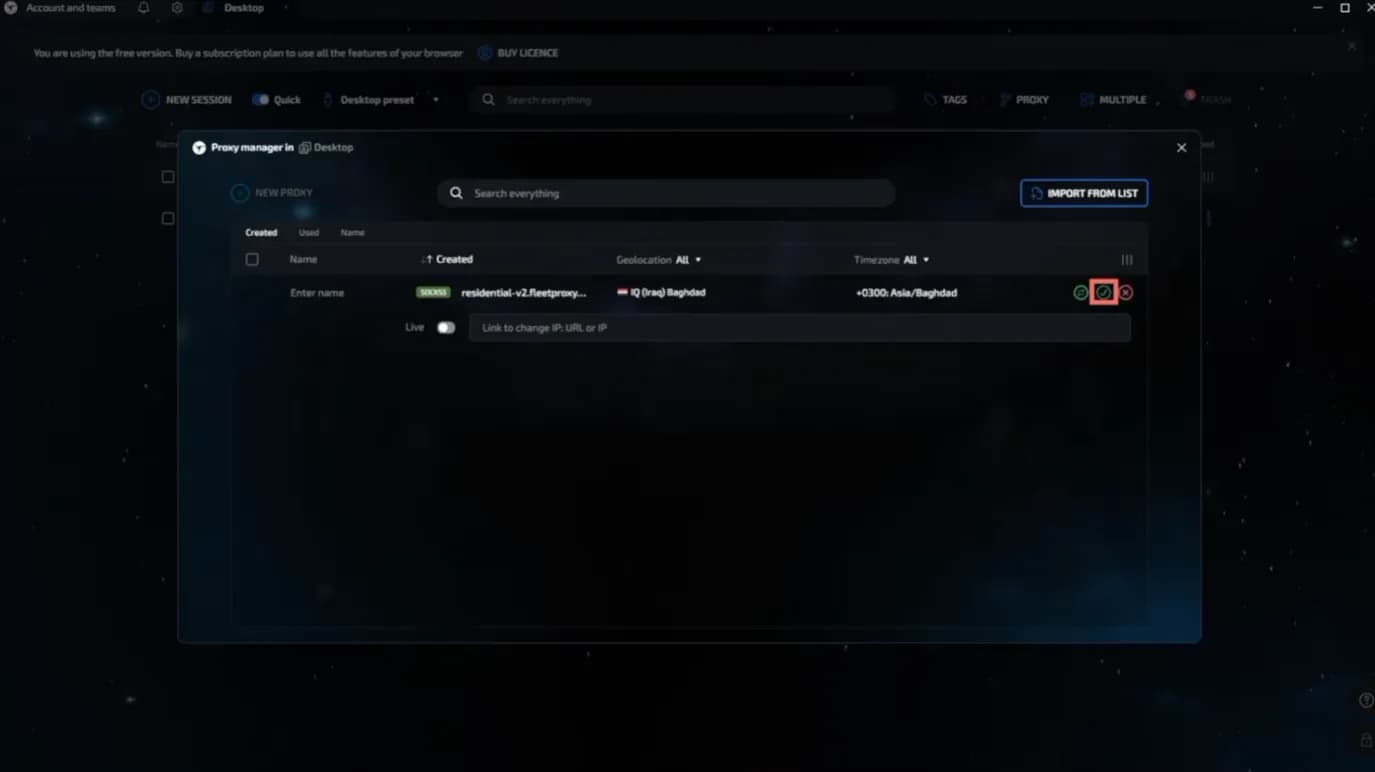
Task: Open column settings icon in proxy manager
Action: pyautogui.click(x=1127, y=260)
